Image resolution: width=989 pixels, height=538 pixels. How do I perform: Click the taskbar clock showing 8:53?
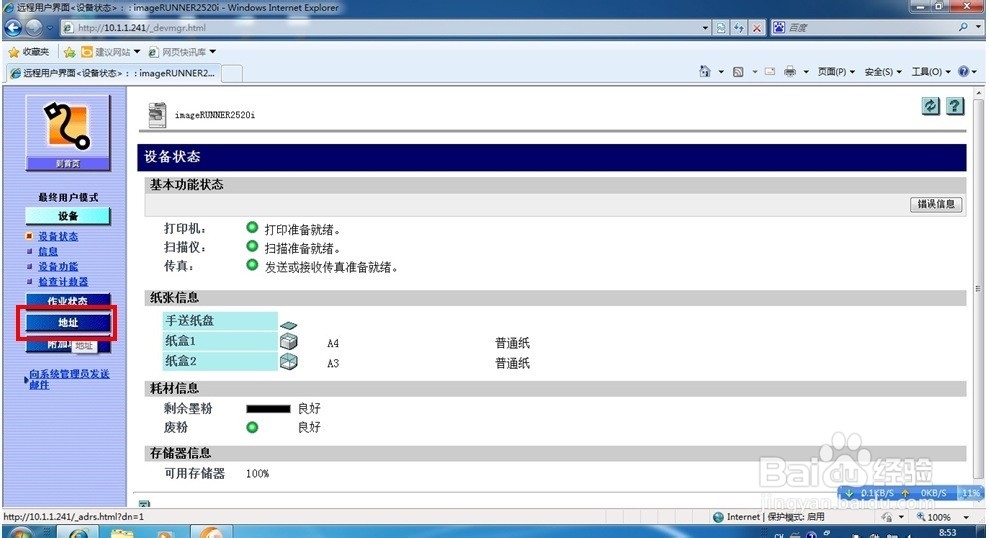947,532
